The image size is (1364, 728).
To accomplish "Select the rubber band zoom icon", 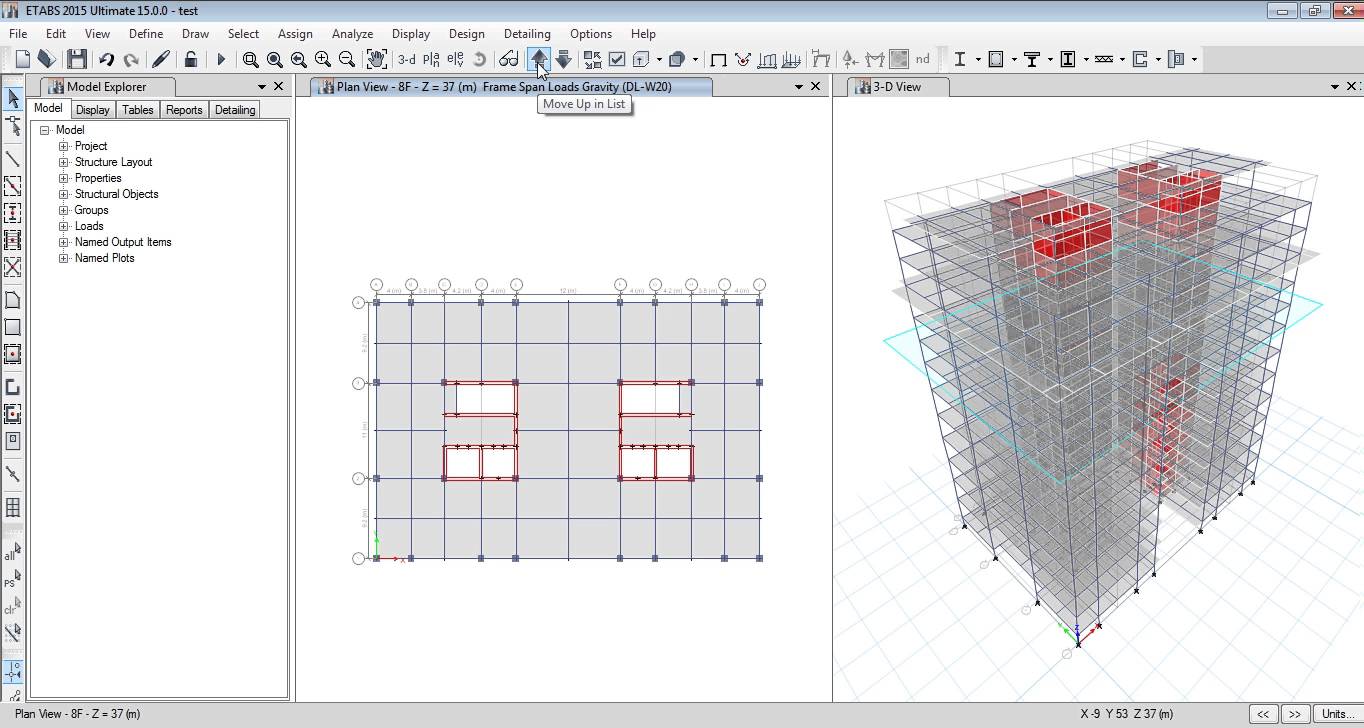I will [251, 60].
